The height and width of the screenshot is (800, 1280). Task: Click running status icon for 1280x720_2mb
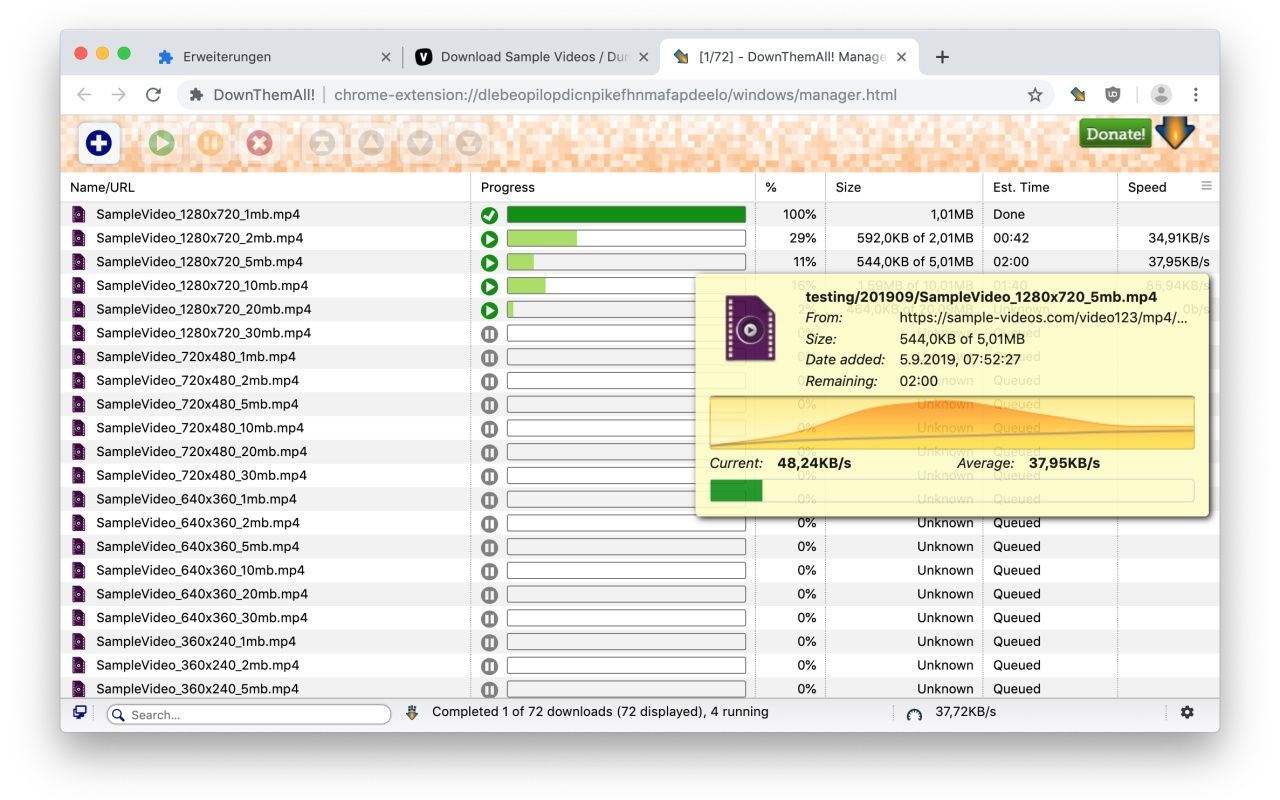489,239
